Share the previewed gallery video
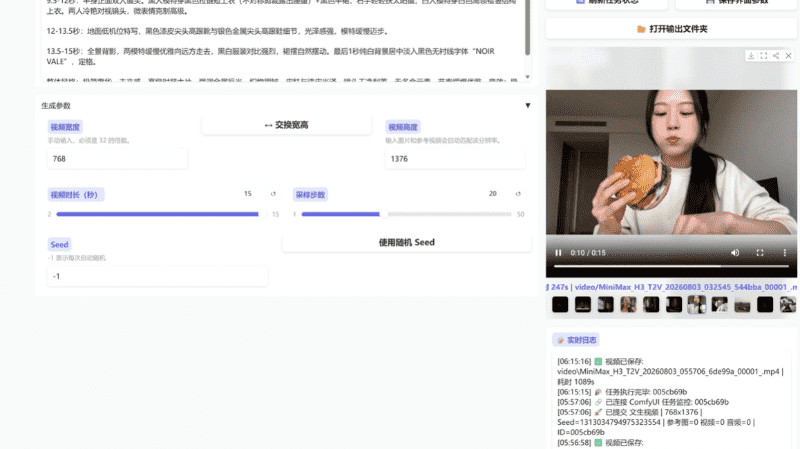 pos(776,56)
